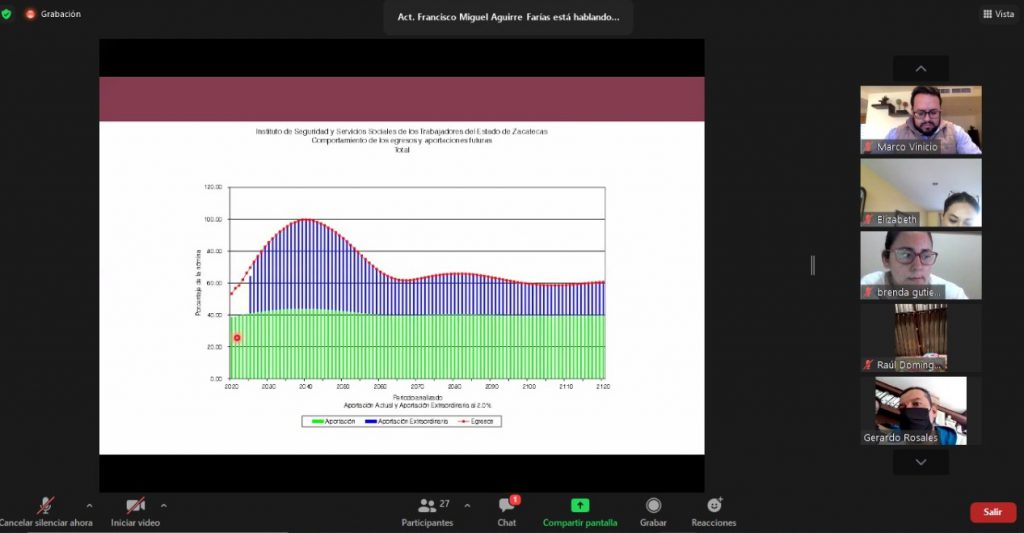Image resolution: width=1024 pixels, height=533 pixels.
Task: Change layout with the Vista button
Action: click(x=999, y=14)
